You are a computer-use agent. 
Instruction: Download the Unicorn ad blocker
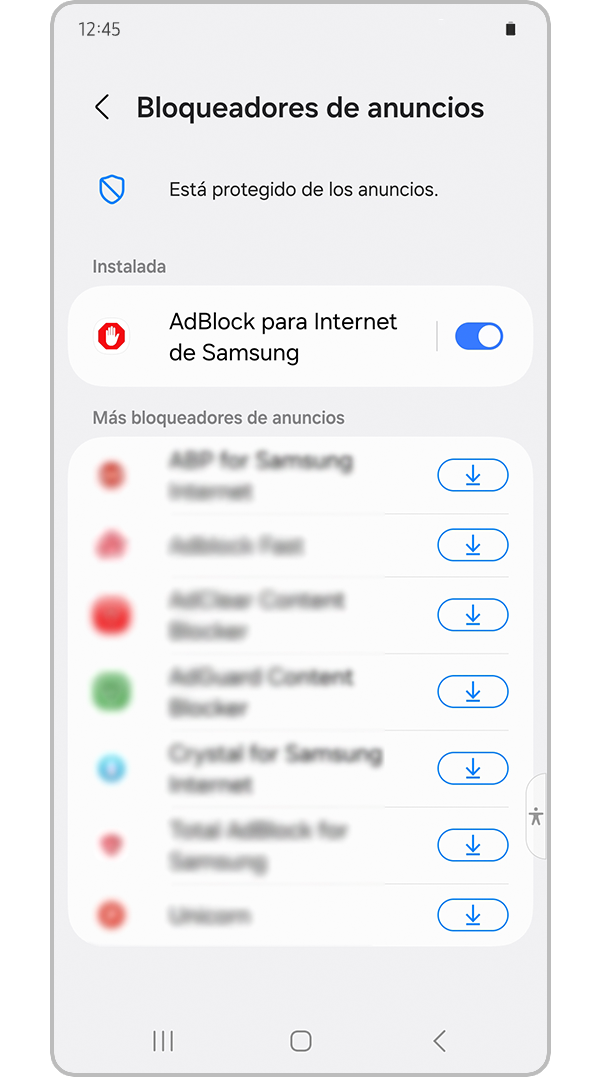pos(473,915)
